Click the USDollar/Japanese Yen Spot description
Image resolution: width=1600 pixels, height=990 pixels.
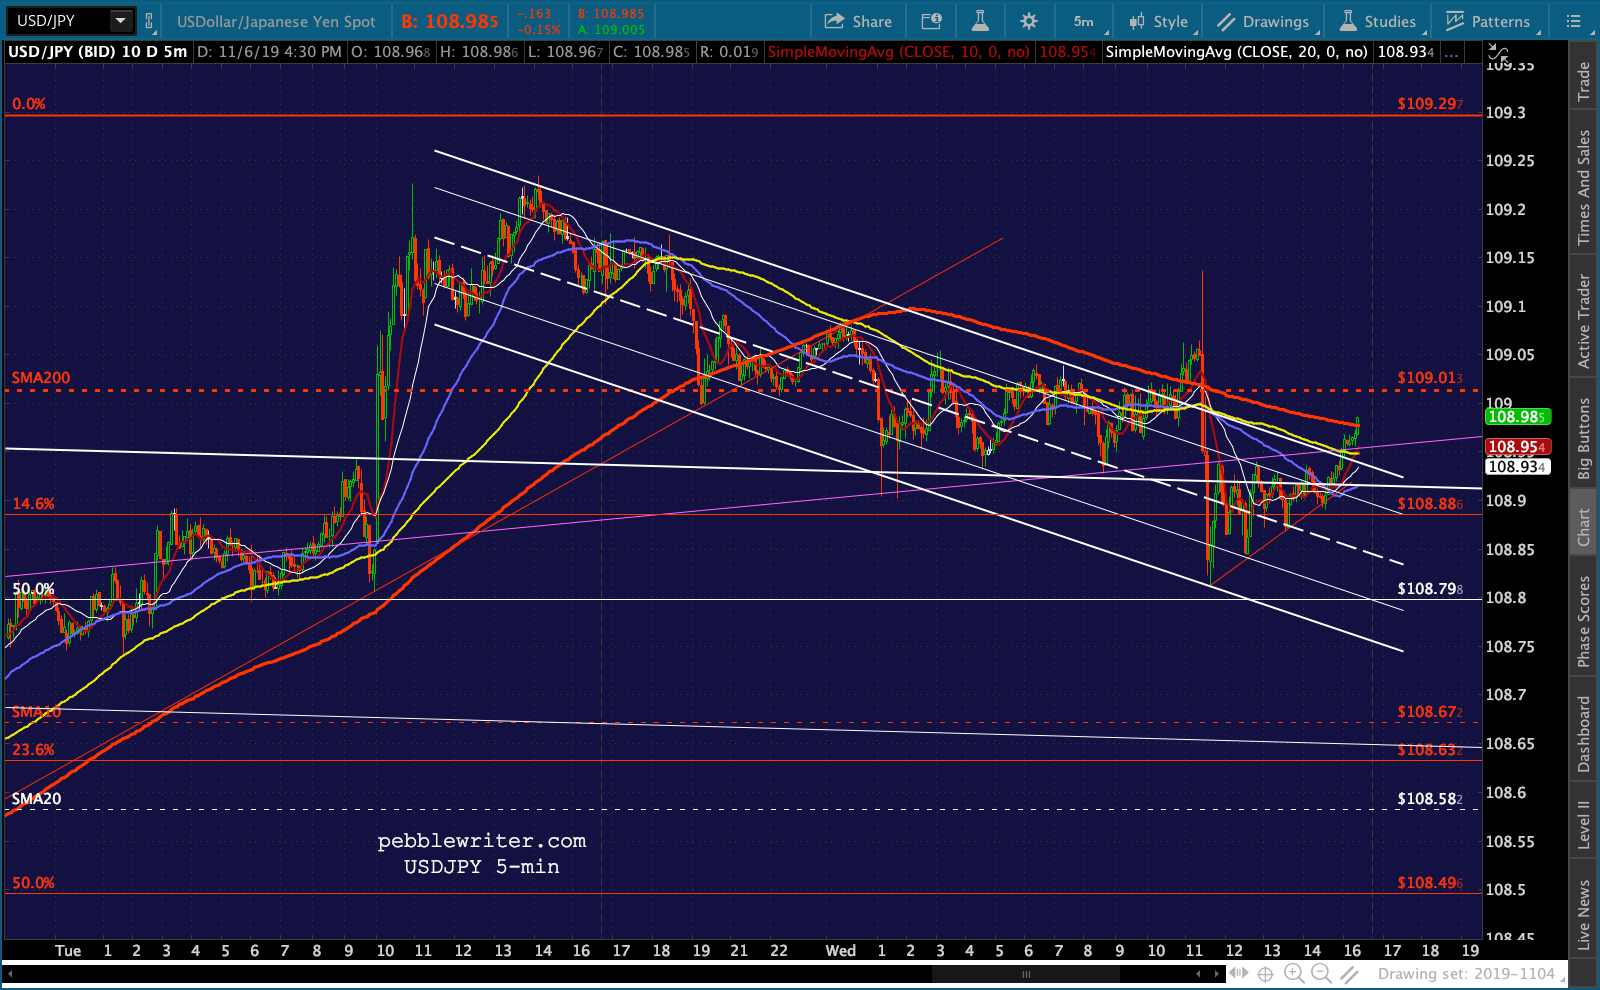point(276,21)
